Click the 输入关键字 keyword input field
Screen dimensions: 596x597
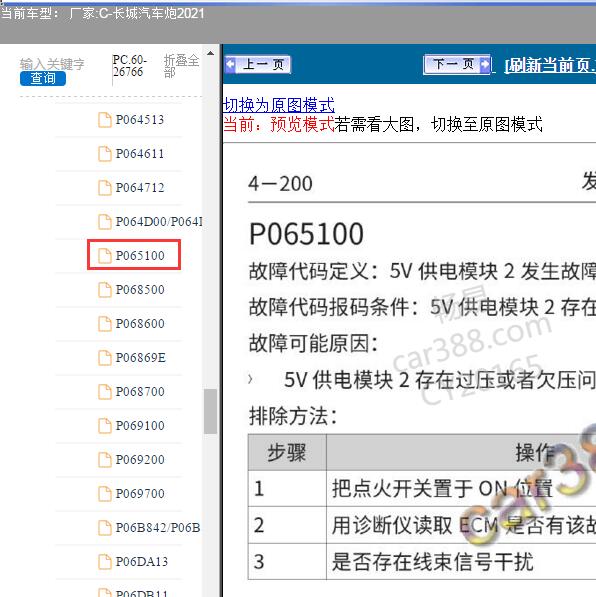point(52,64)
